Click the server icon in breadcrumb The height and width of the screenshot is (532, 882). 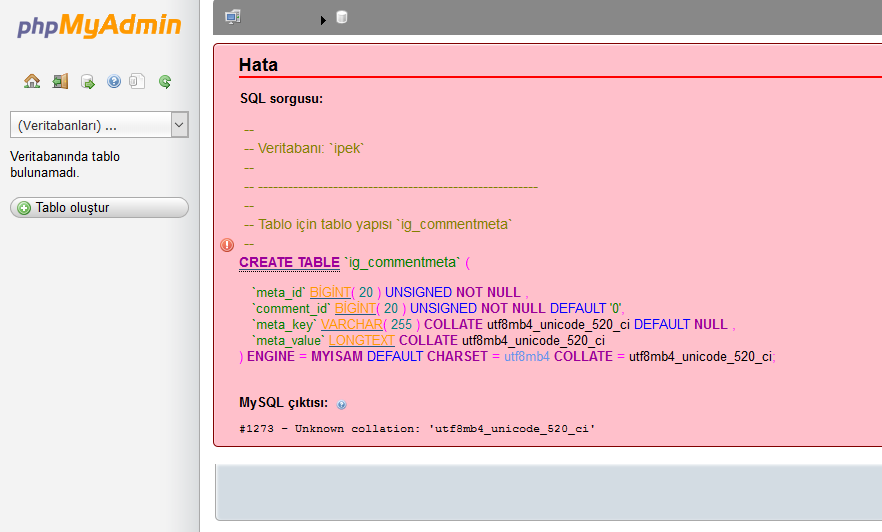(233, 17)
